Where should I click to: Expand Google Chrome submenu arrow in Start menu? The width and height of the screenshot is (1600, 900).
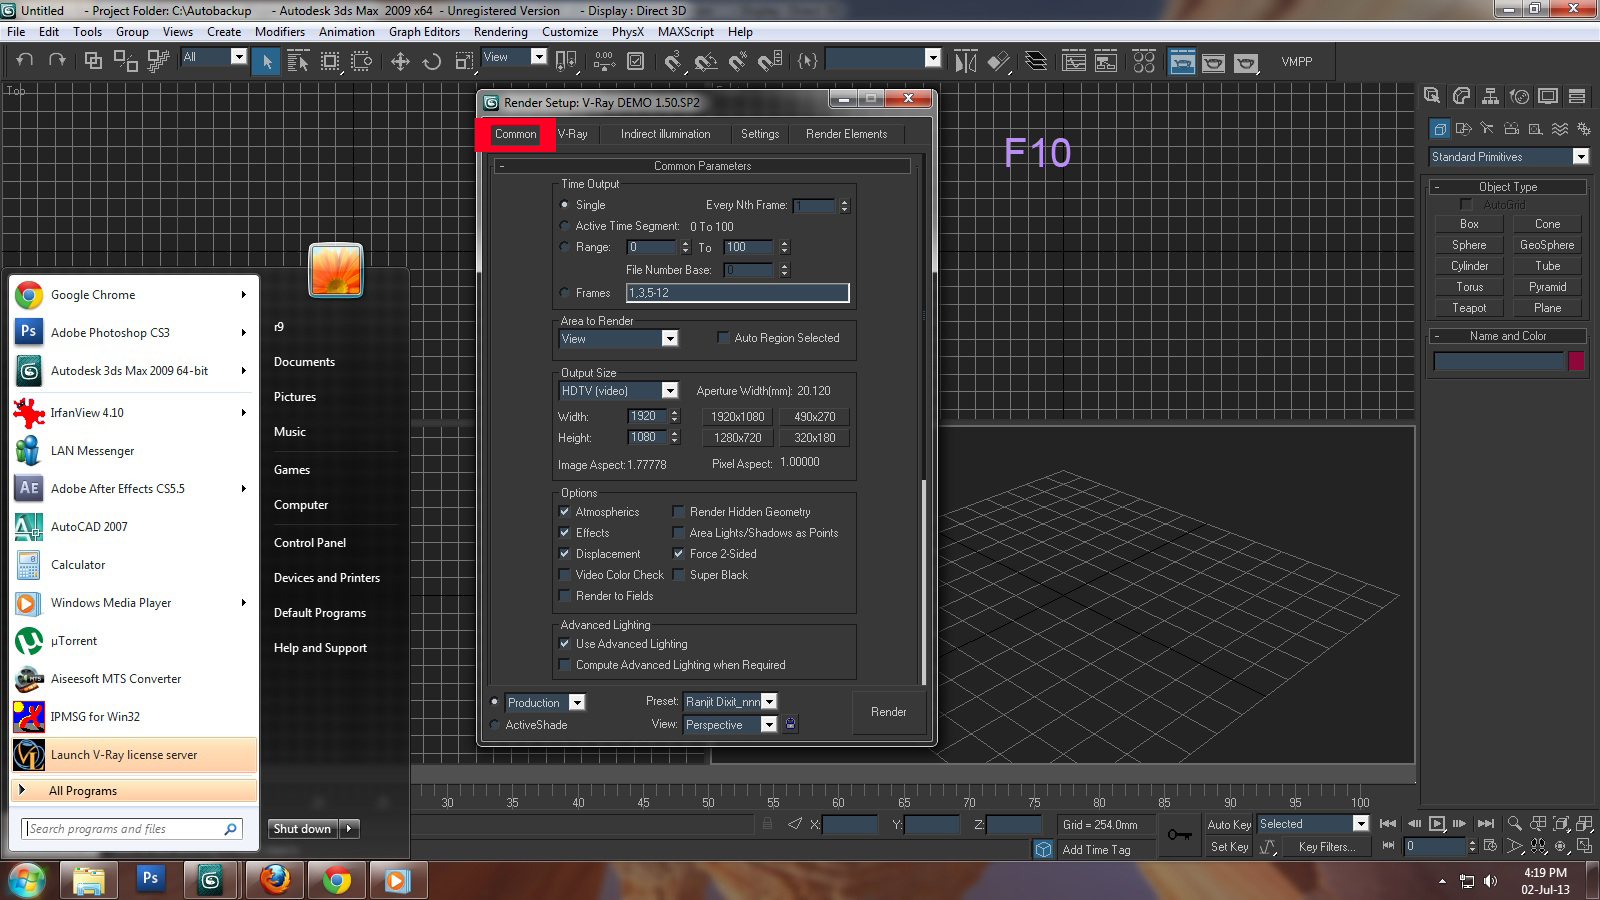243,295
